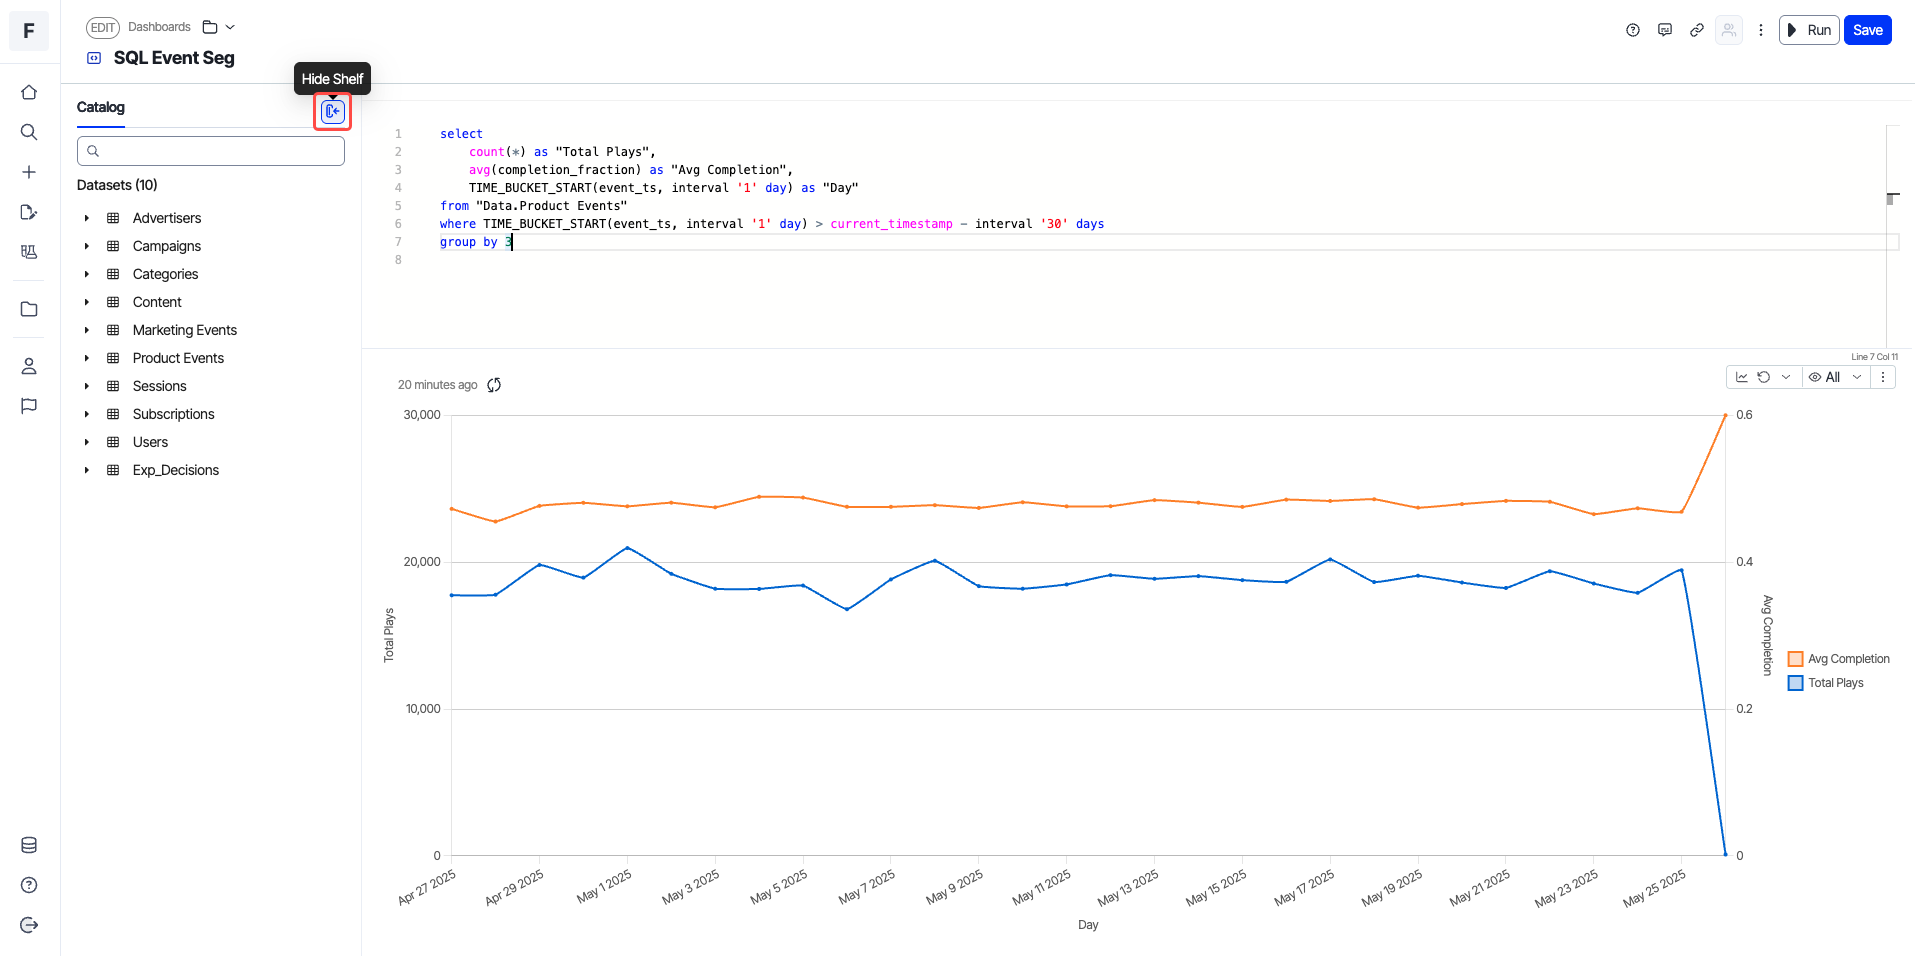Click the table icon next to Sessions
Image resolution: width=1915 pixels, height=956 pixels.
[113, 386]
